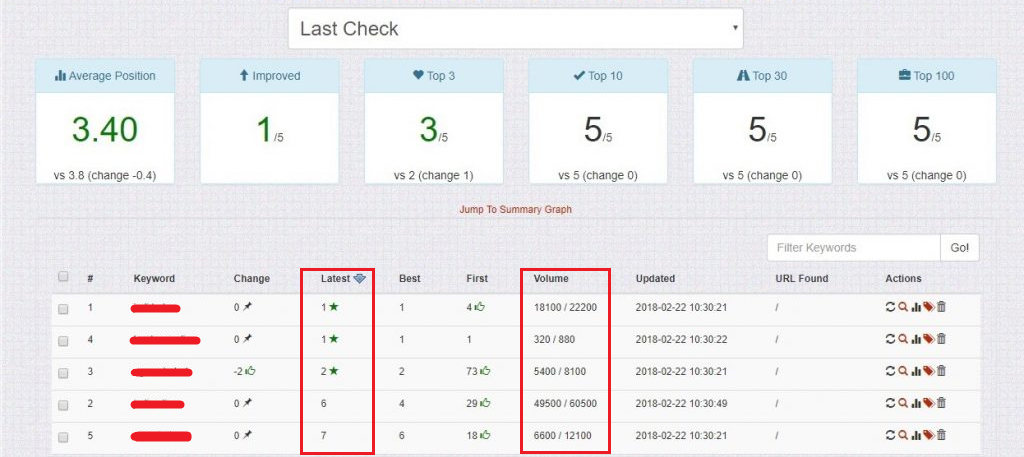Sort table by URL Found column header
1024x457 pixels.
pos(801,278)
